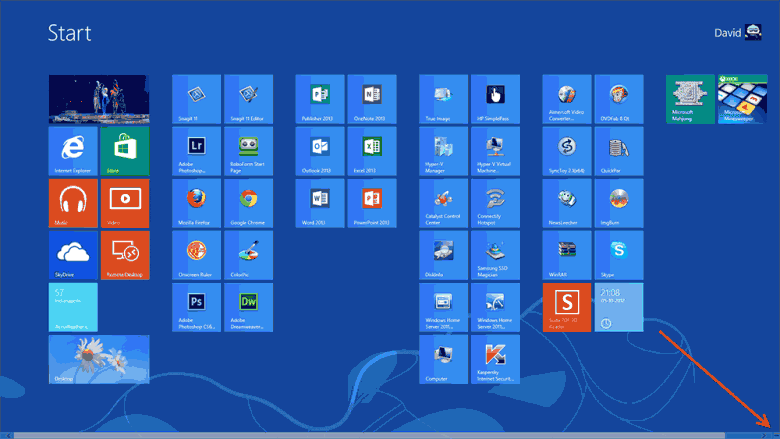
Task: Open the Desktop tile with daisies
Action: click(99, 359)
